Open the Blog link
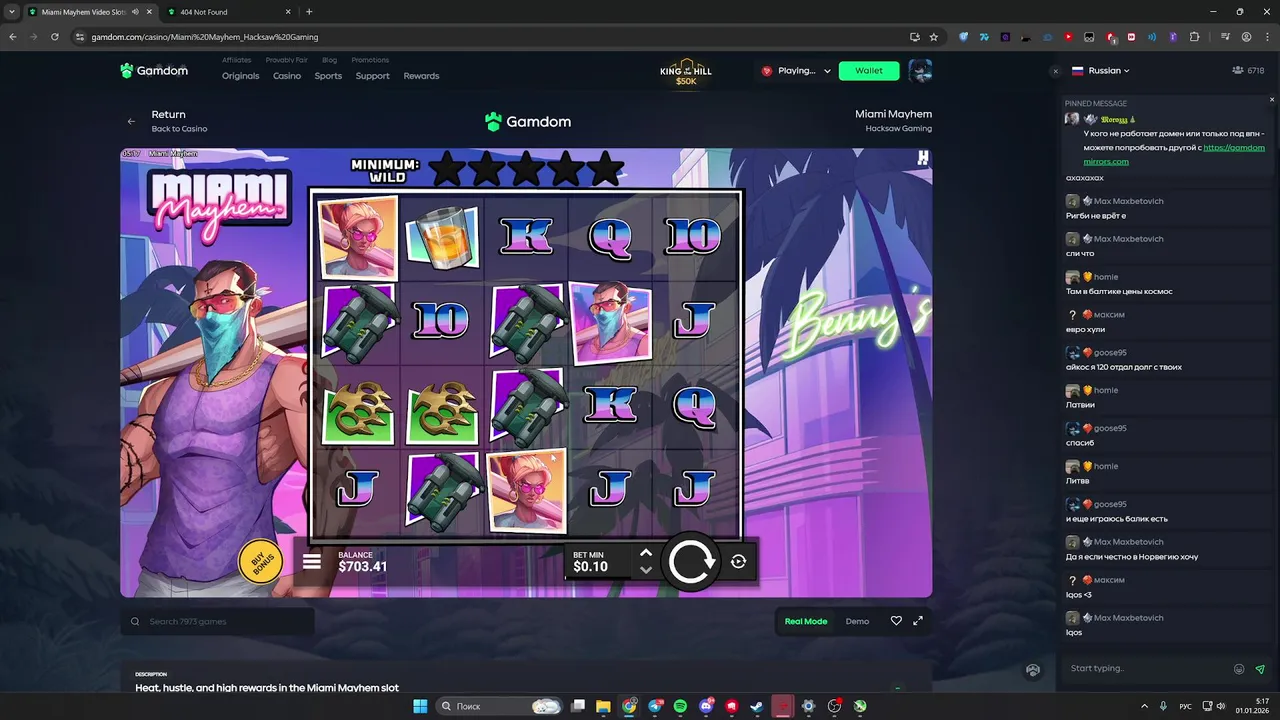The width and height of the screenshot is (1280, 720). [x=330, y=60]
